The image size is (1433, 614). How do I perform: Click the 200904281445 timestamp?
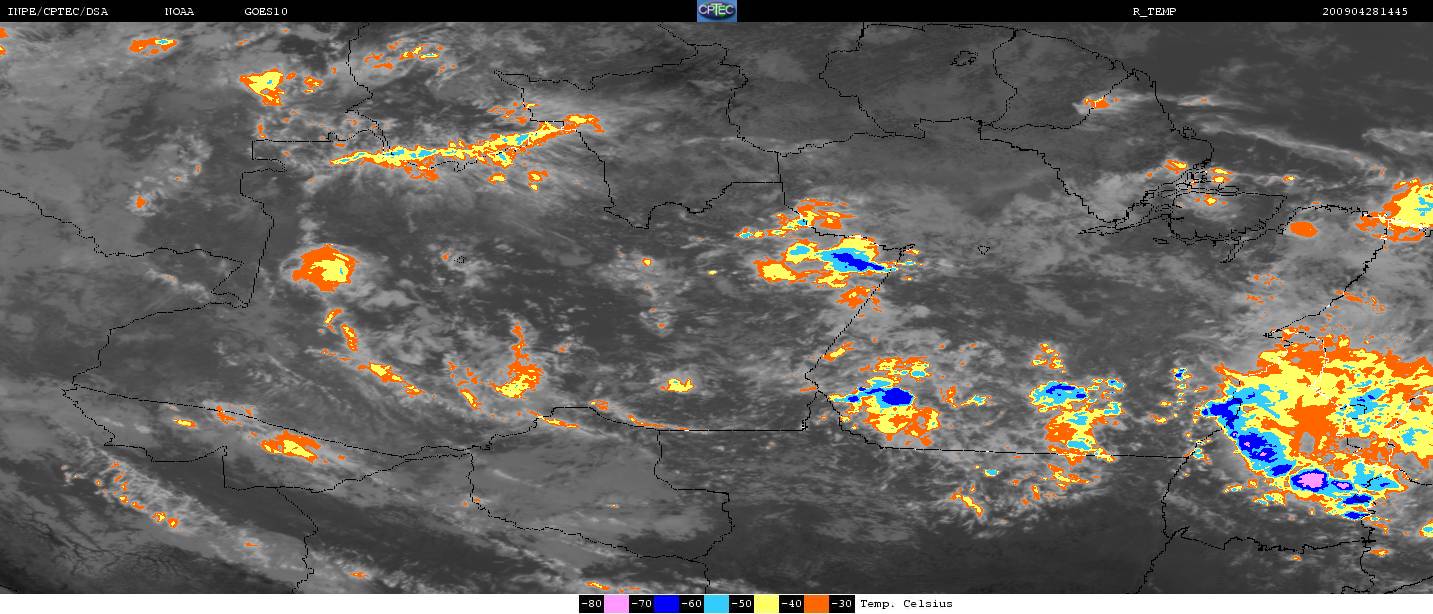[1365, 12]
